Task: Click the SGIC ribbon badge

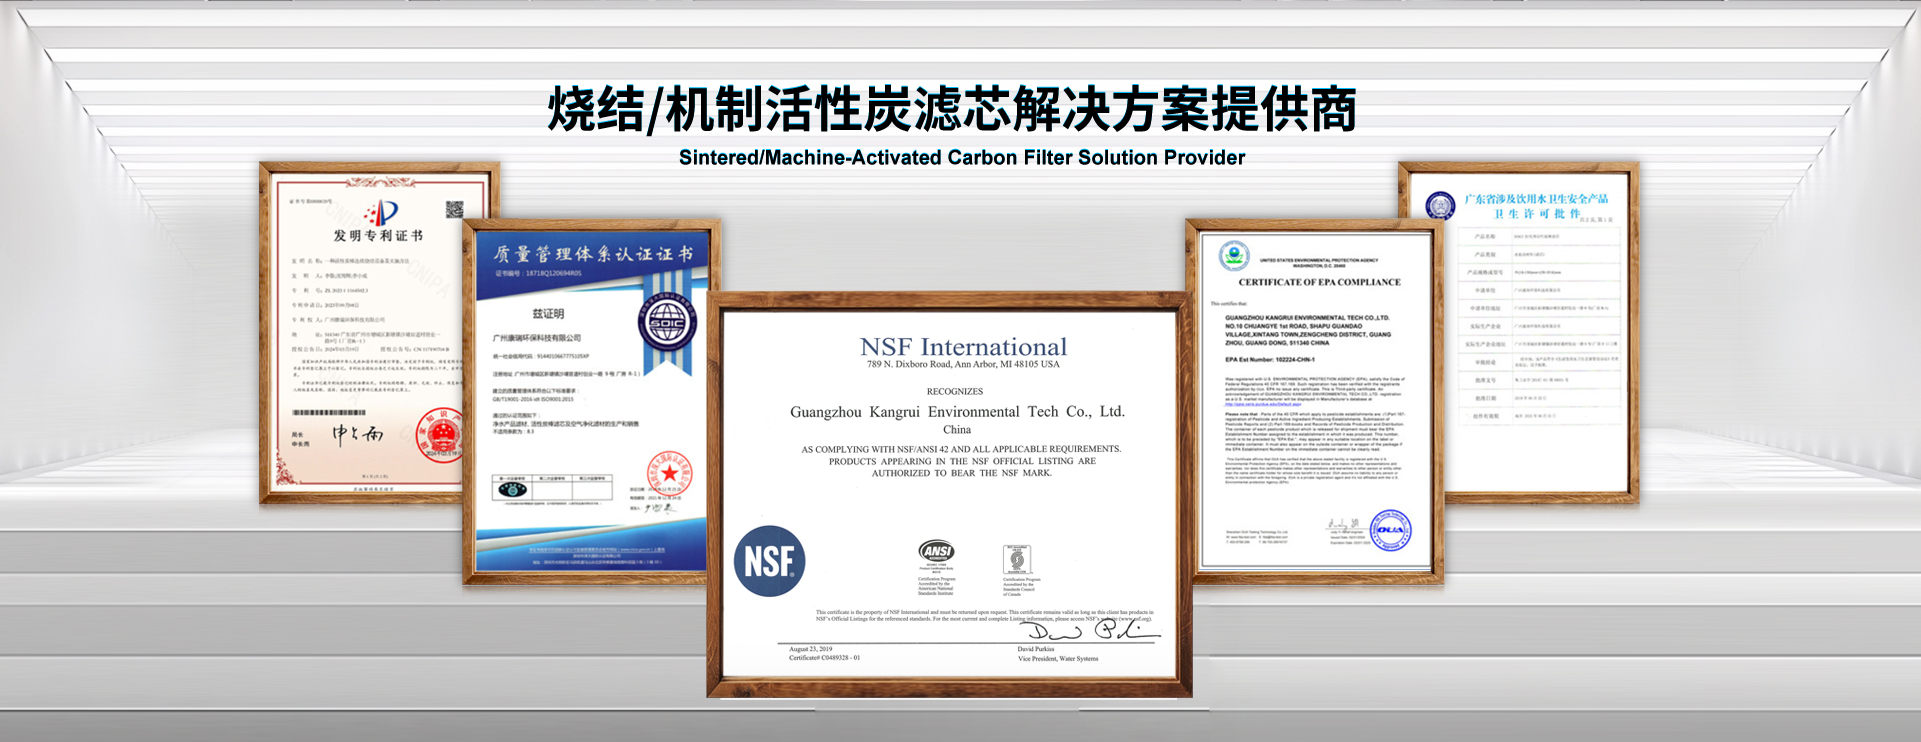Action: click(667, 323)
